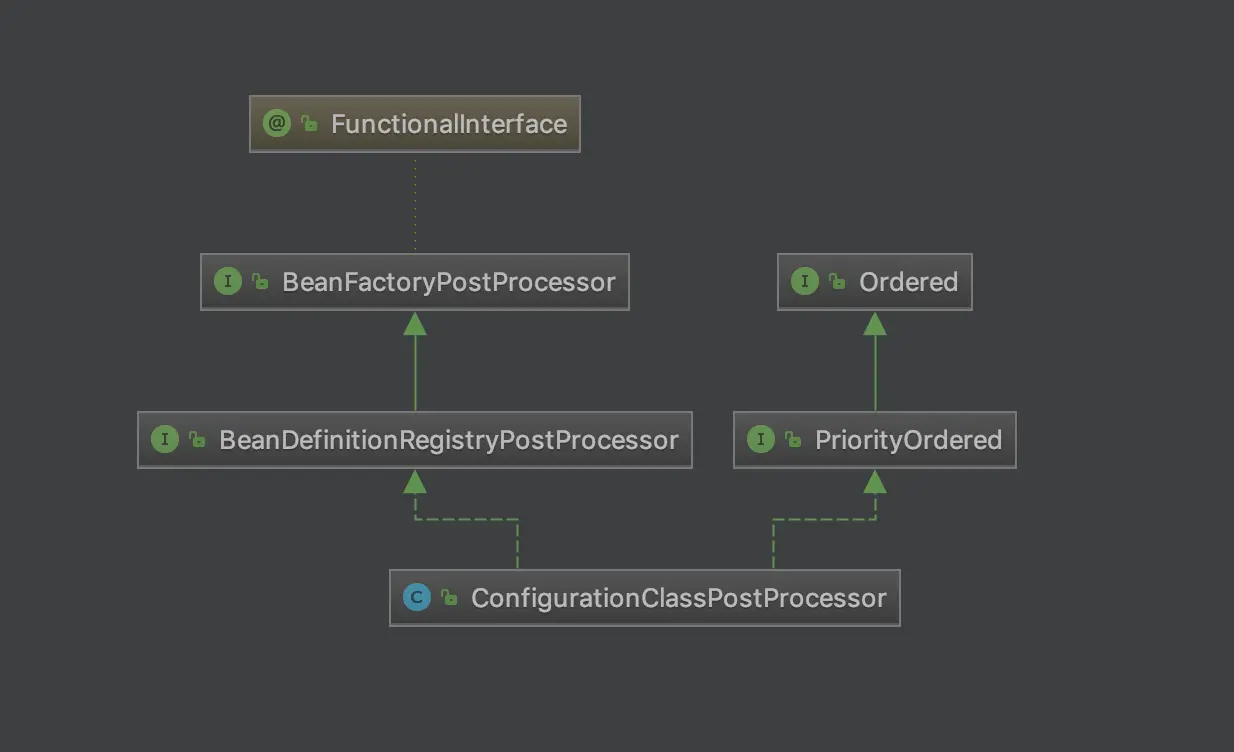Click the lock icon beside Ordered label

click(x=838, y=282)
